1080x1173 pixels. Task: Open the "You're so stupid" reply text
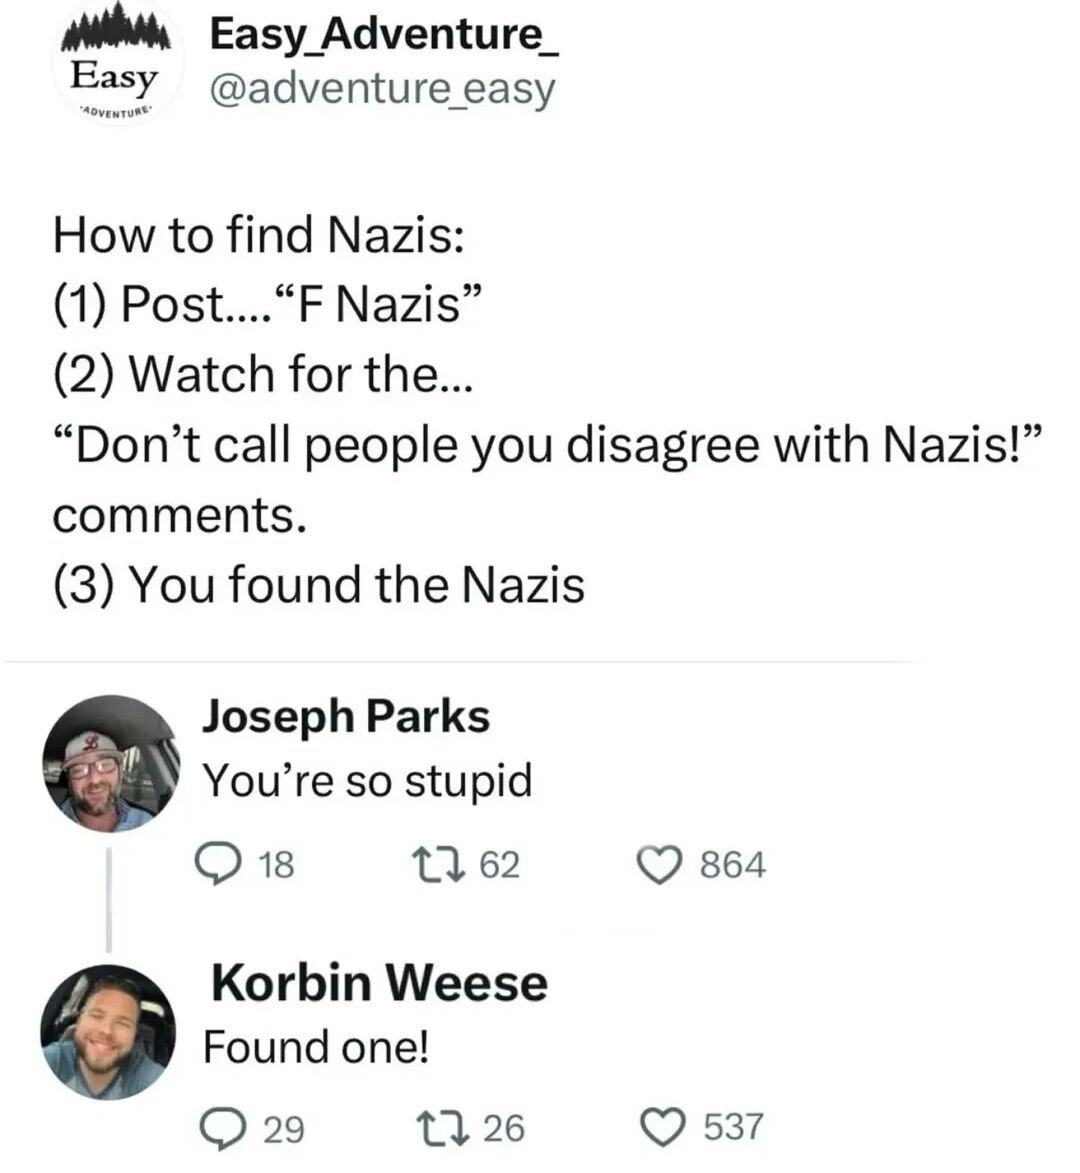[367, 780]
